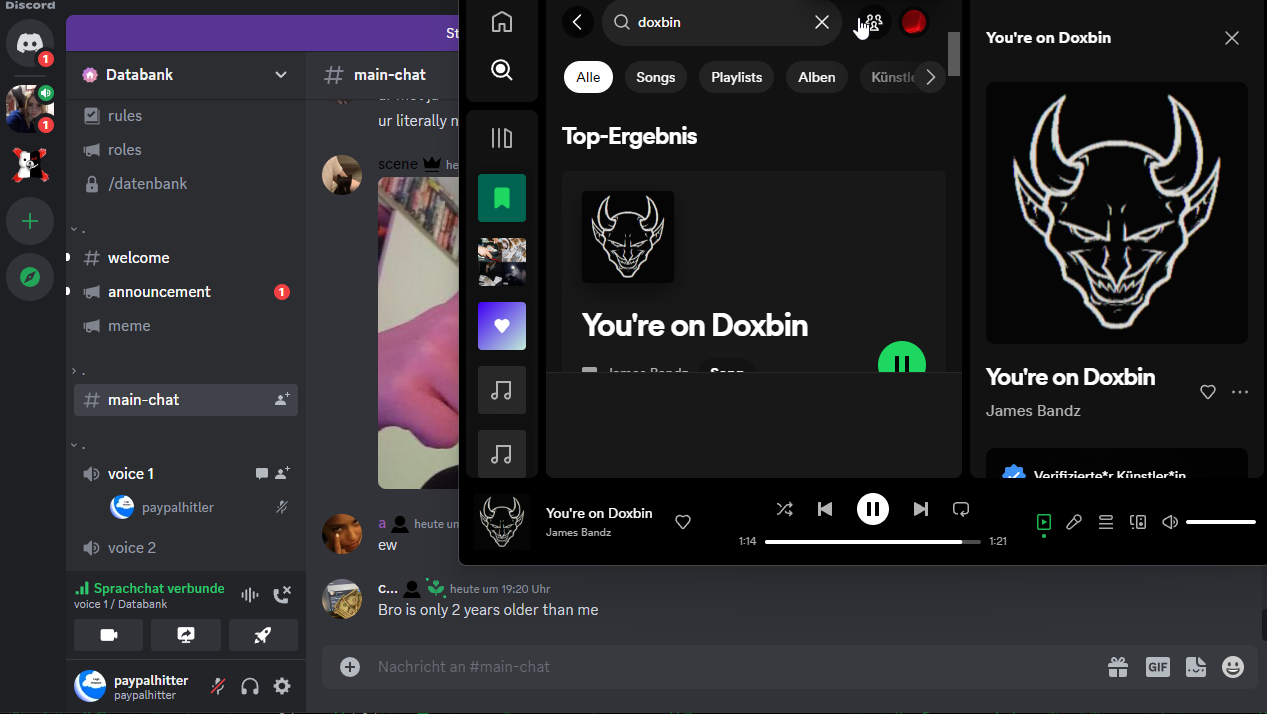Select the Songs filter tab
Image resolution: width=1267 pixels, height=714 pixels.
tap(656, 77)
